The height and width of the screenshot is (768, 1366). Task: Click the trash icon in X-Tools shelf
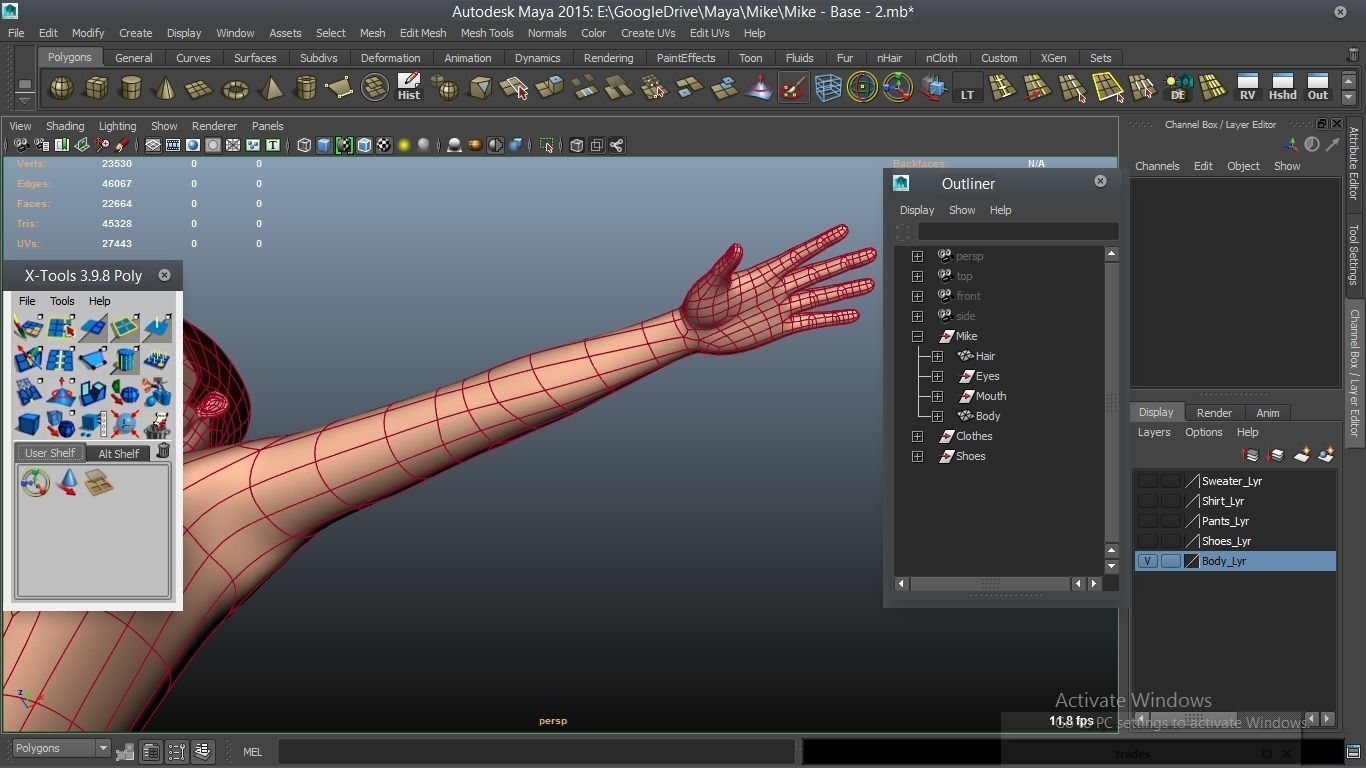163,452
